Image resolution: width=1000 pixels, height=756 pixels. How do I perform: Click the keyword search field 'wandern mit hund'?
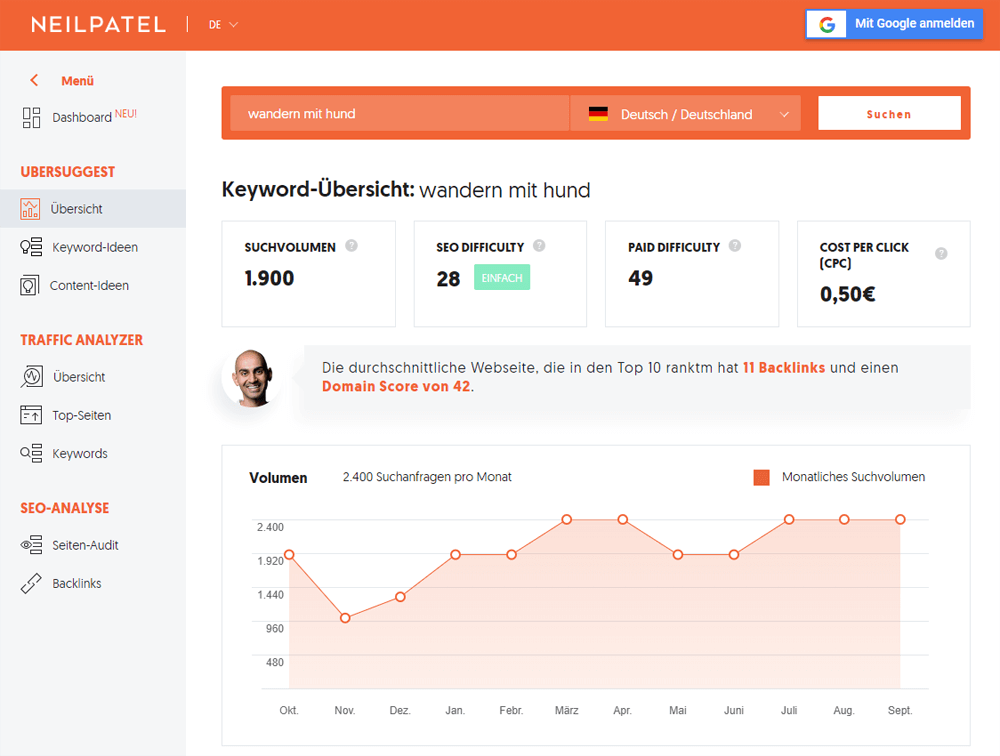pos(399,114)
